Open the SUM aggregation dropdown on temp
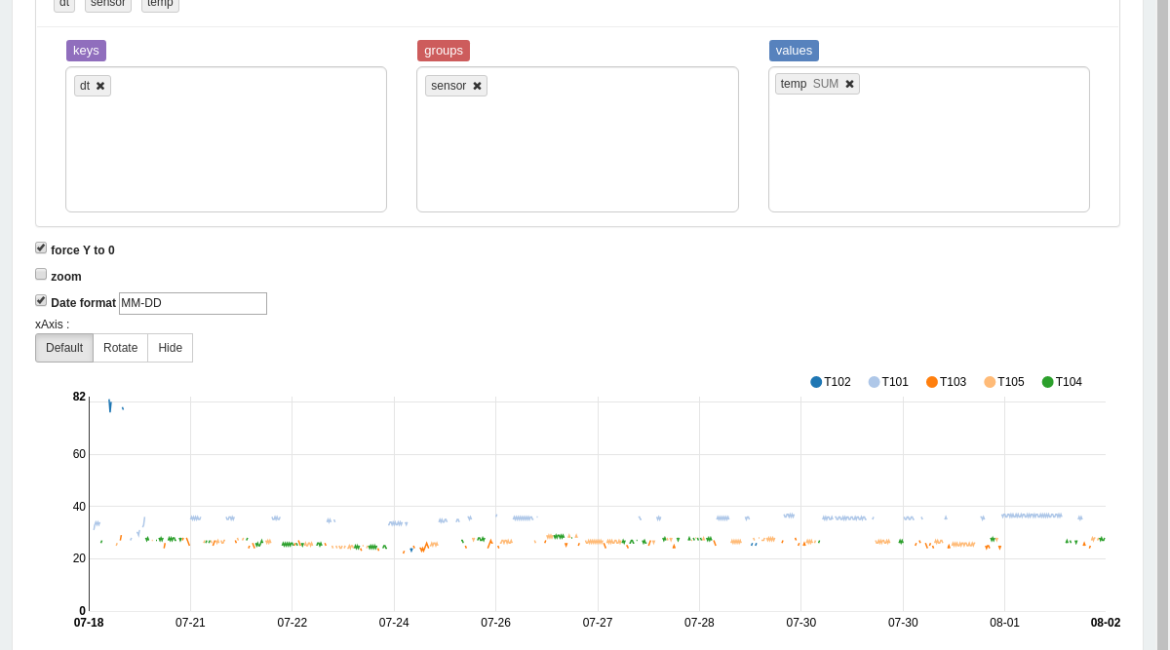The height and width of the screenshot is (650, 1170). 825,84
